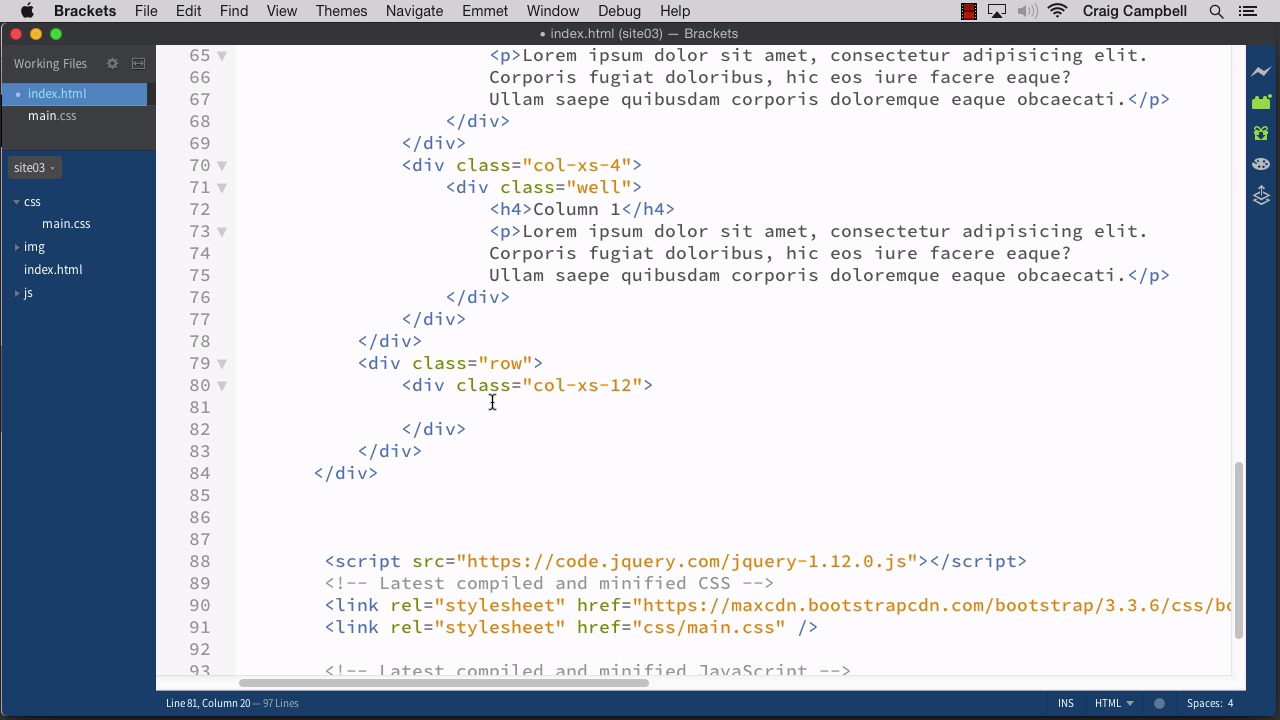Open the site03 project dropdown
Viewport: 1280px width, 720px height.
pos(34,167)
